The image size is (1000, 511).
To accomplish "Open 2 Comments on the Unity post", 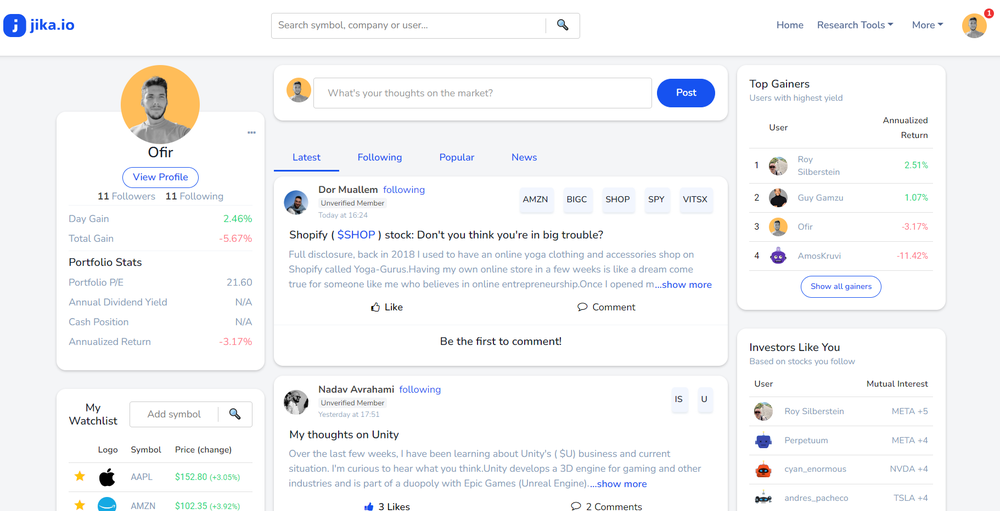I will pos(607,507).
